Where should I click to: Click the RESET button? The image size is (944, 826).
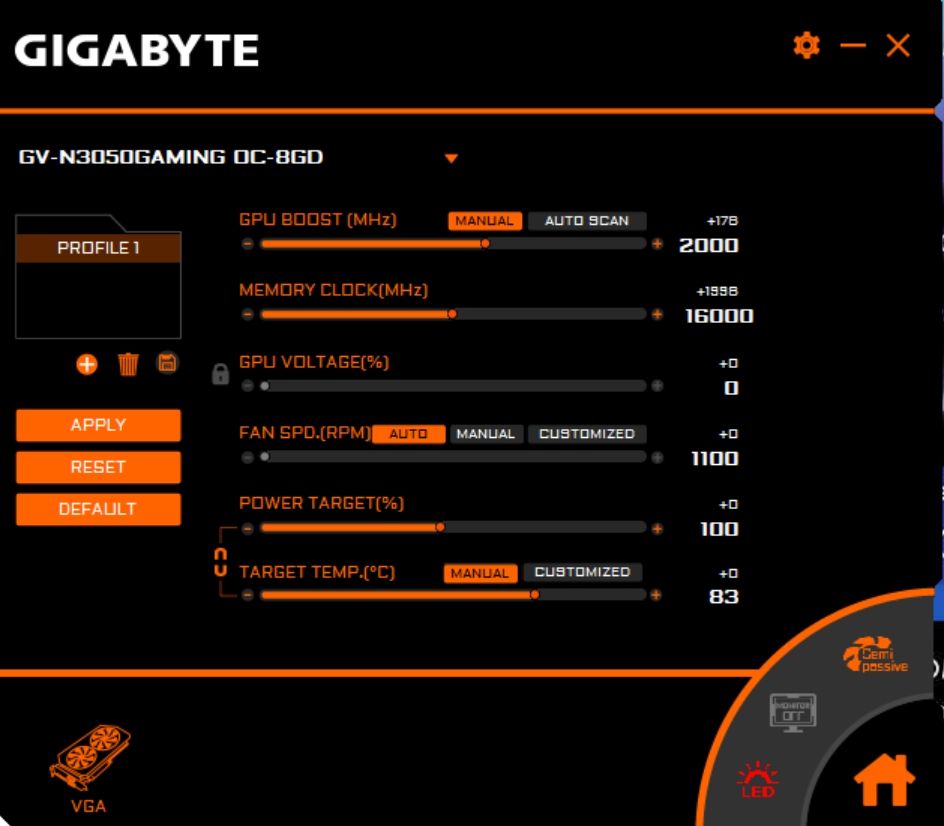tap(98, 467)
